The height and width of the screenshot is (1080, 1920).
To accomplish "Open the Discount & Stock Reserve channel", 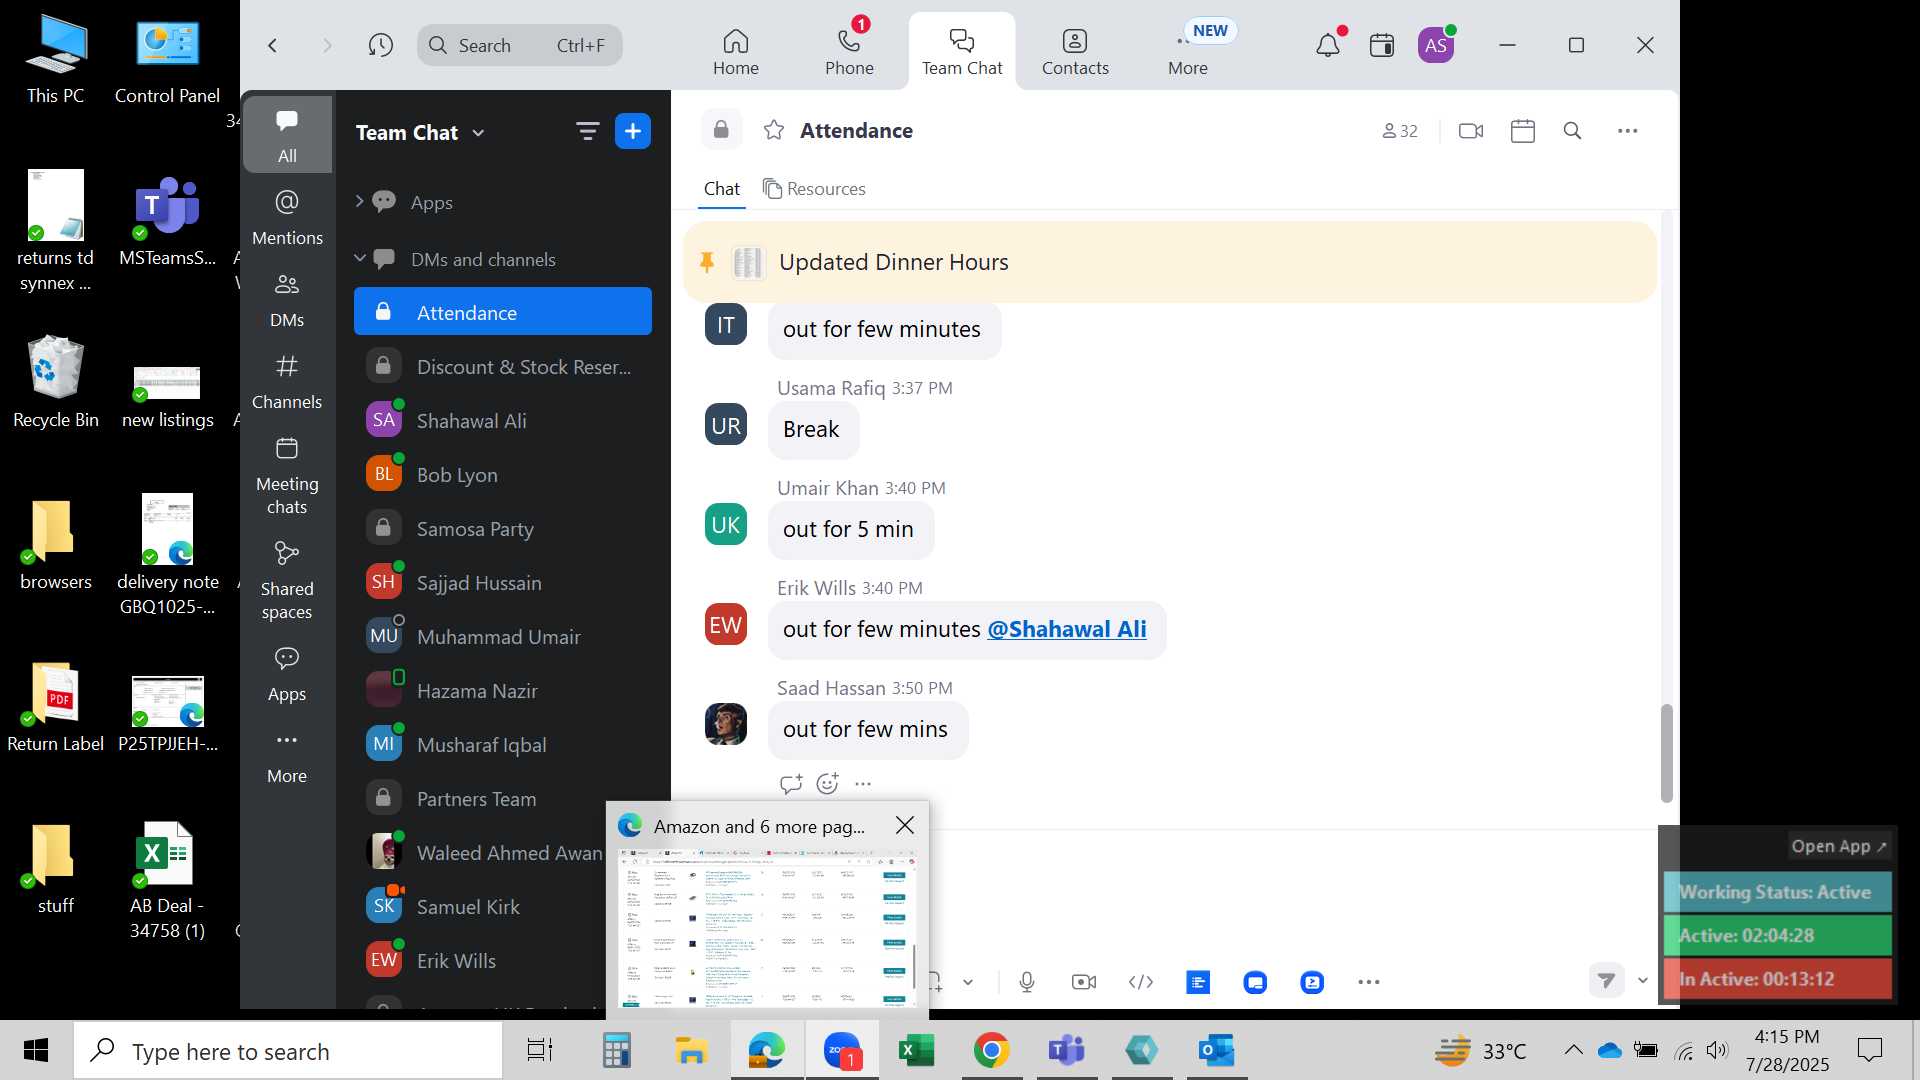I will coord(502,366).
